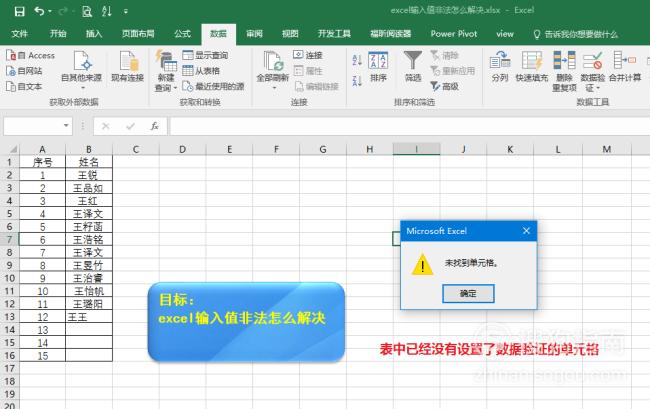Open the Name Box dropdown arrow

pos(66,126)
